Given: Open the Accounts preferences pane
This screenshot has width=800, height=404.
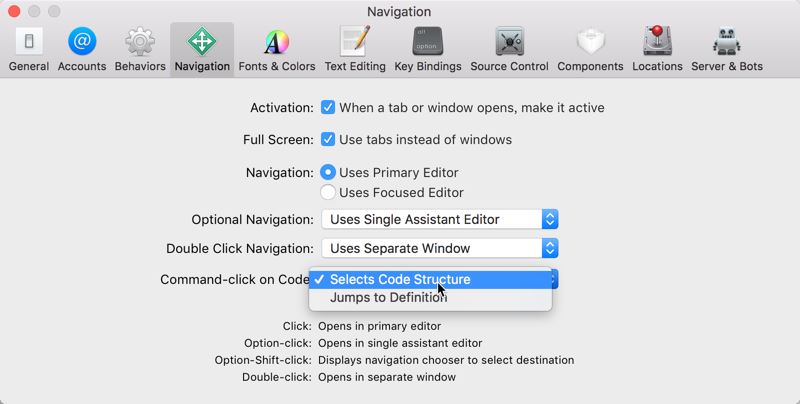Looking at the screenshot, I should tap(82, 49).
